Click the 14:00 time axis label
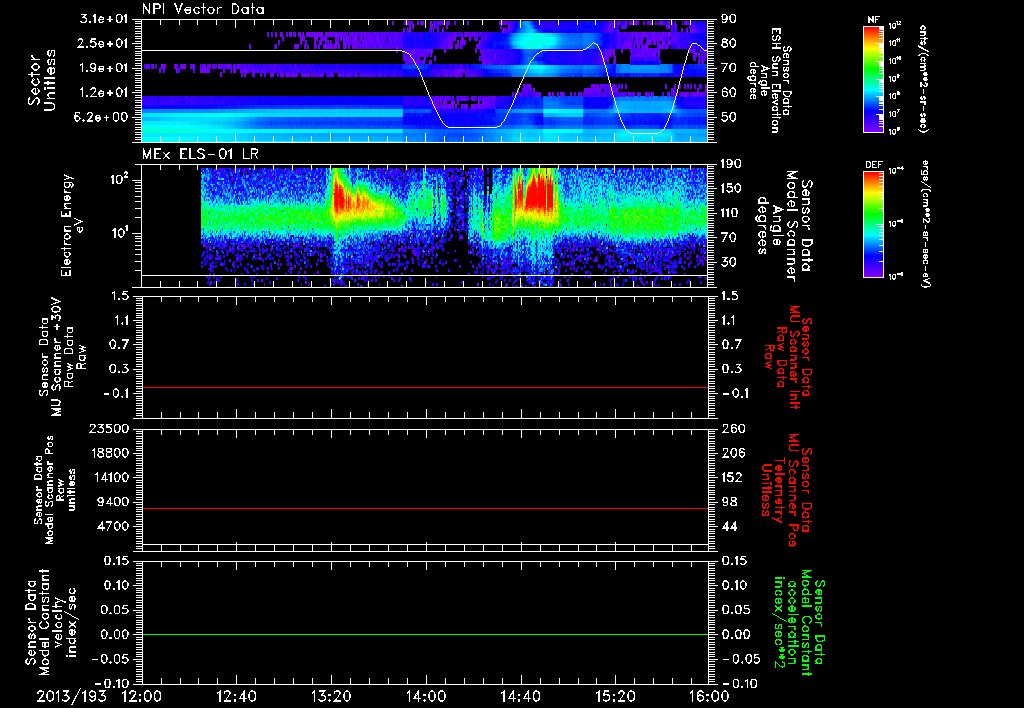 426,696
